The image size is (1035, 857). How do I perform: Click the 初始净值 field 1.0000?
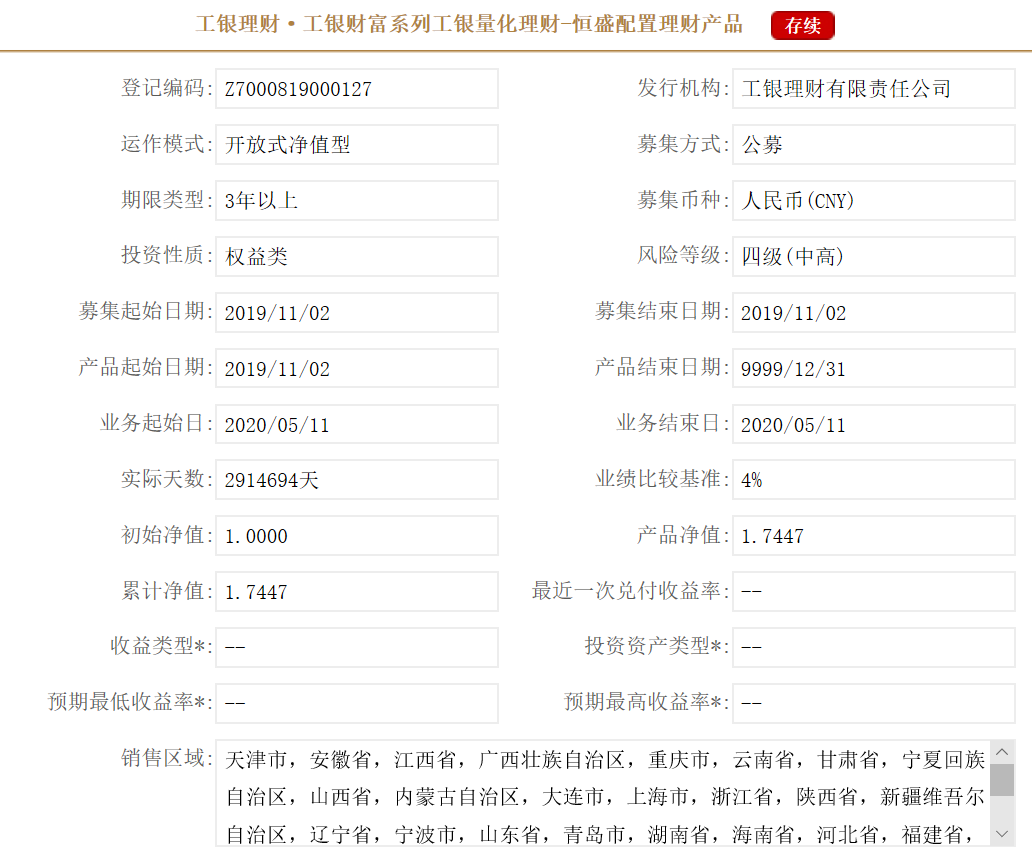(356, 535)
